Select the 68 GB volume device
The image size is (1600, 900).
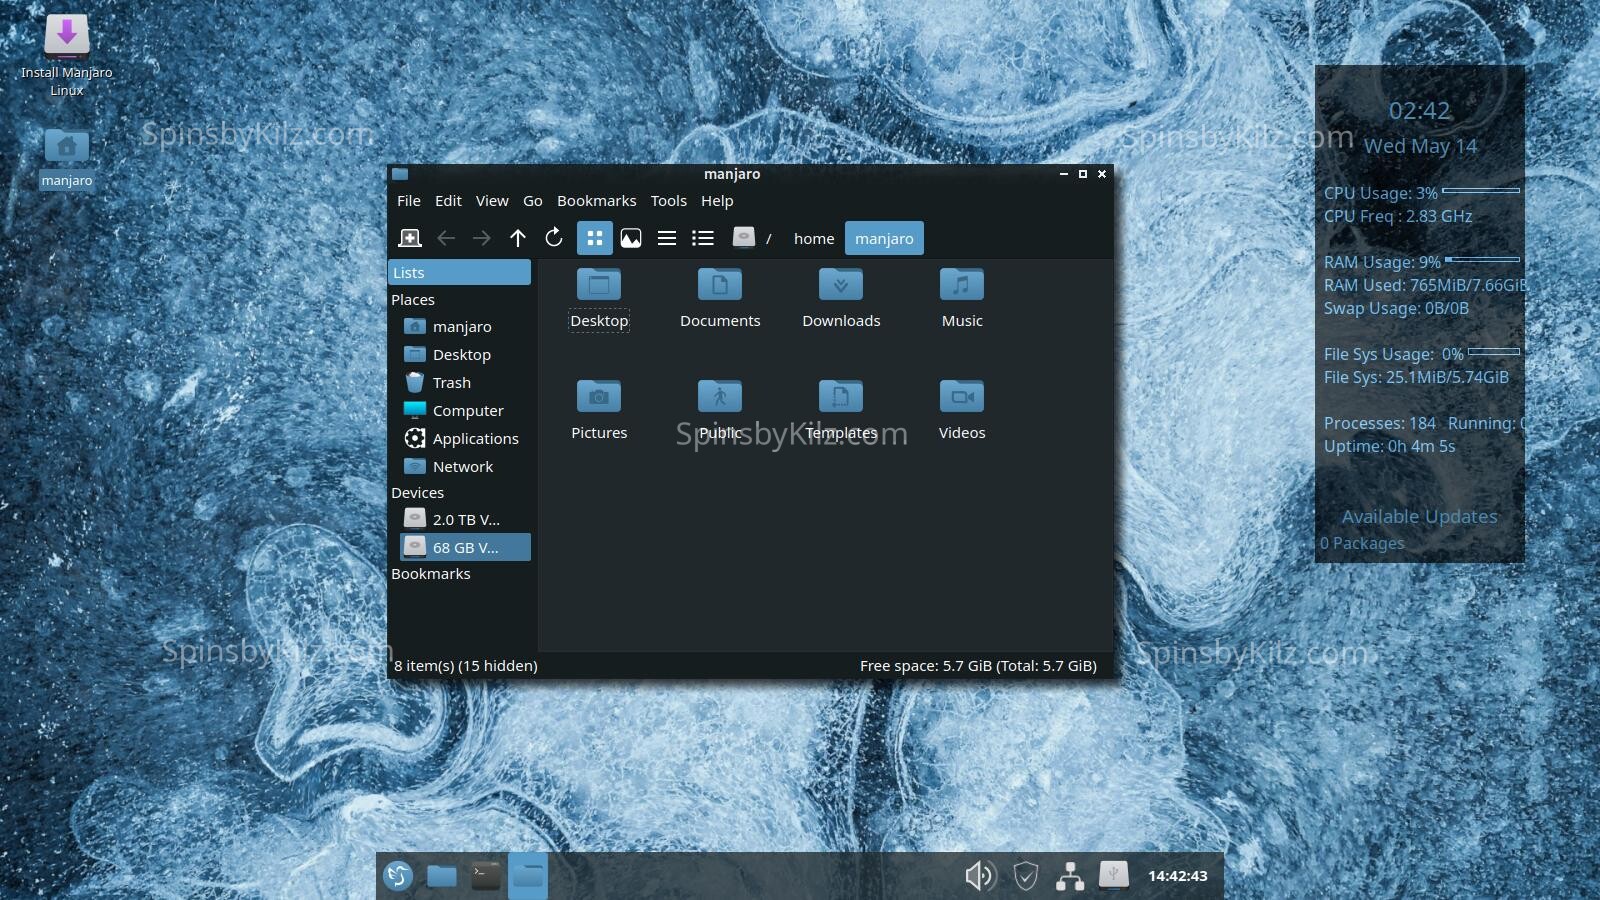465,547
